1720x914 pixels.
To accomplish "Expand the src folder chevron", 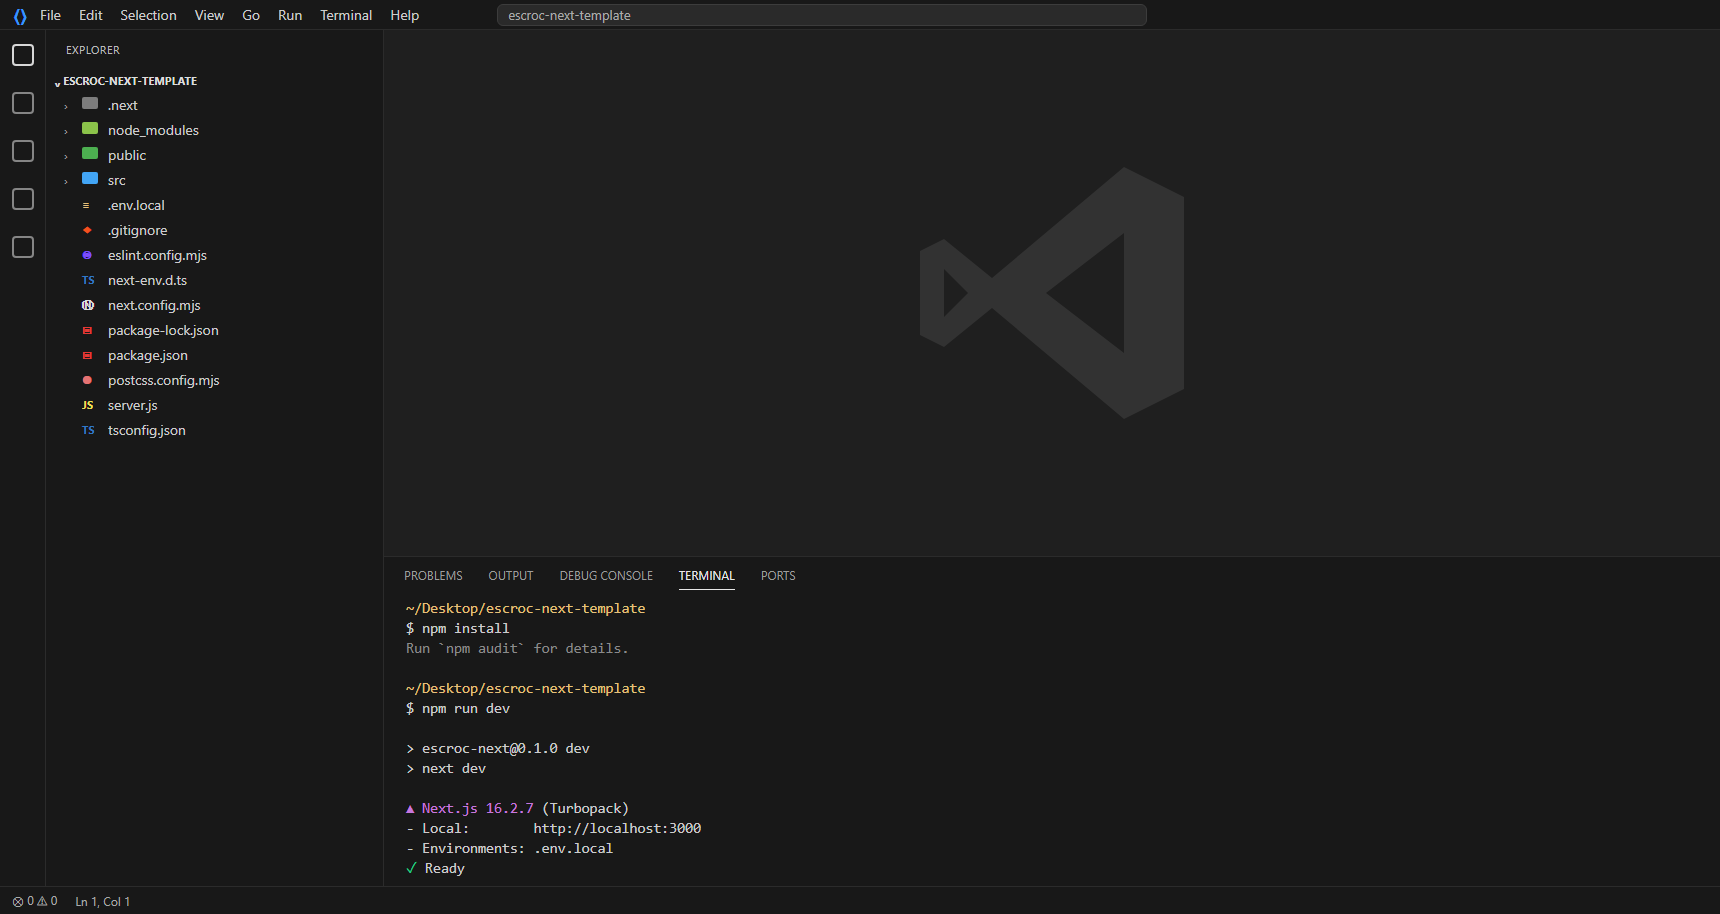I will 66,181.
